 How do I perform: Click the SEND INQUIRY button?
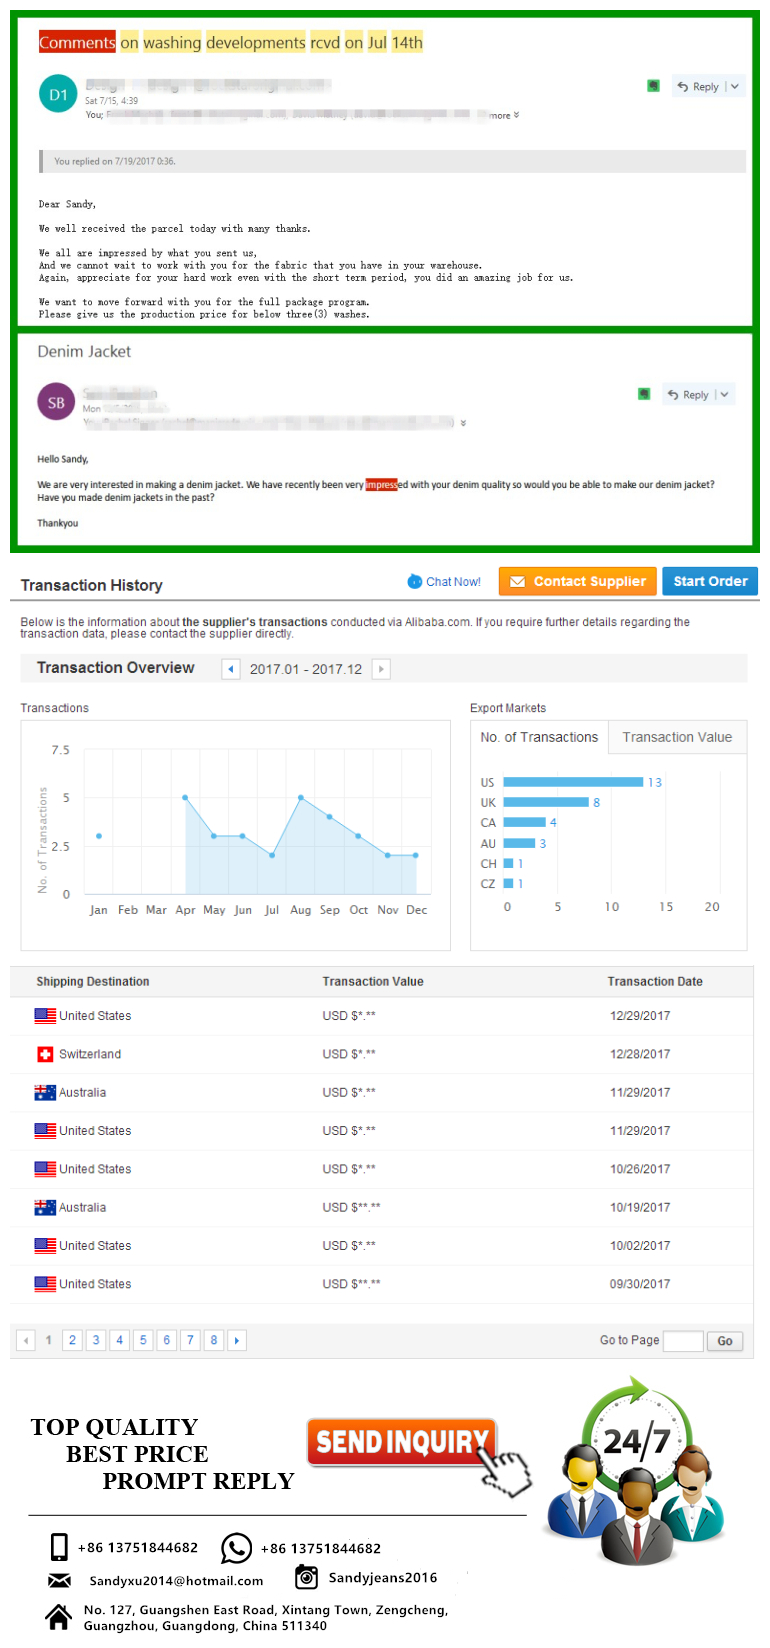pyautogui.click(x=402, y=1442)
